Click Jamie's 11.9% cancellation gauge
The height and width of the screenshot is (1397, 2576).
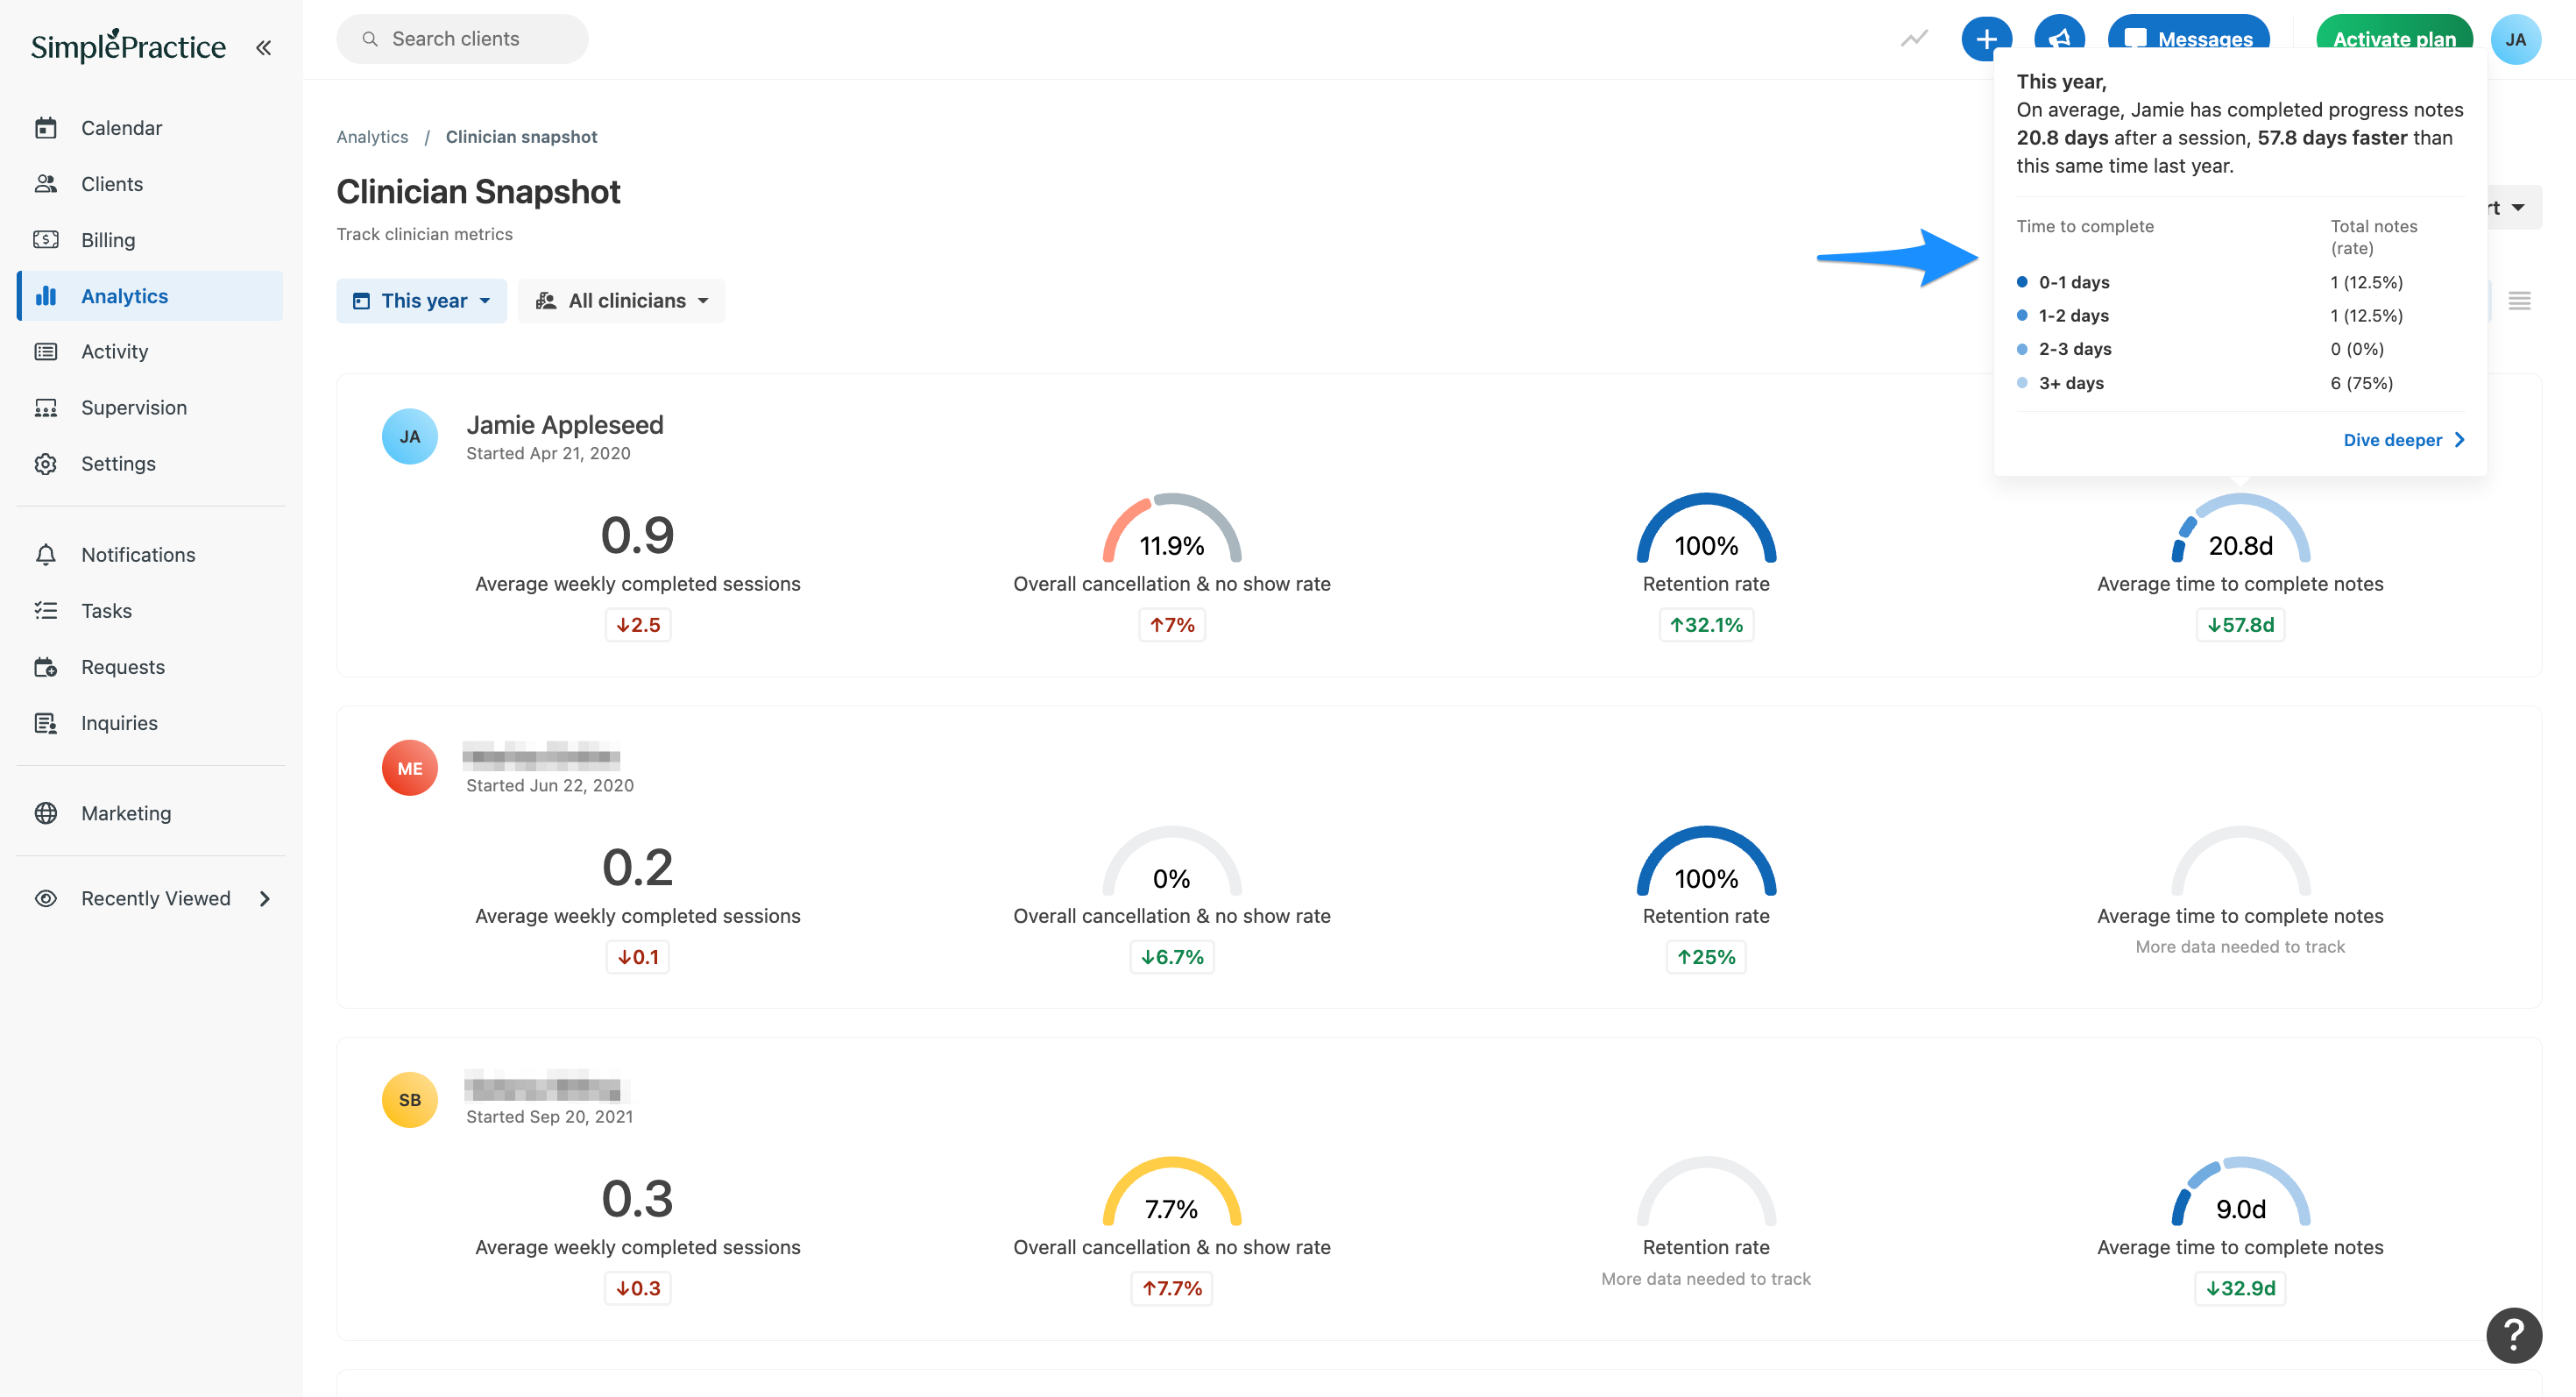(x=1172, y=528)
